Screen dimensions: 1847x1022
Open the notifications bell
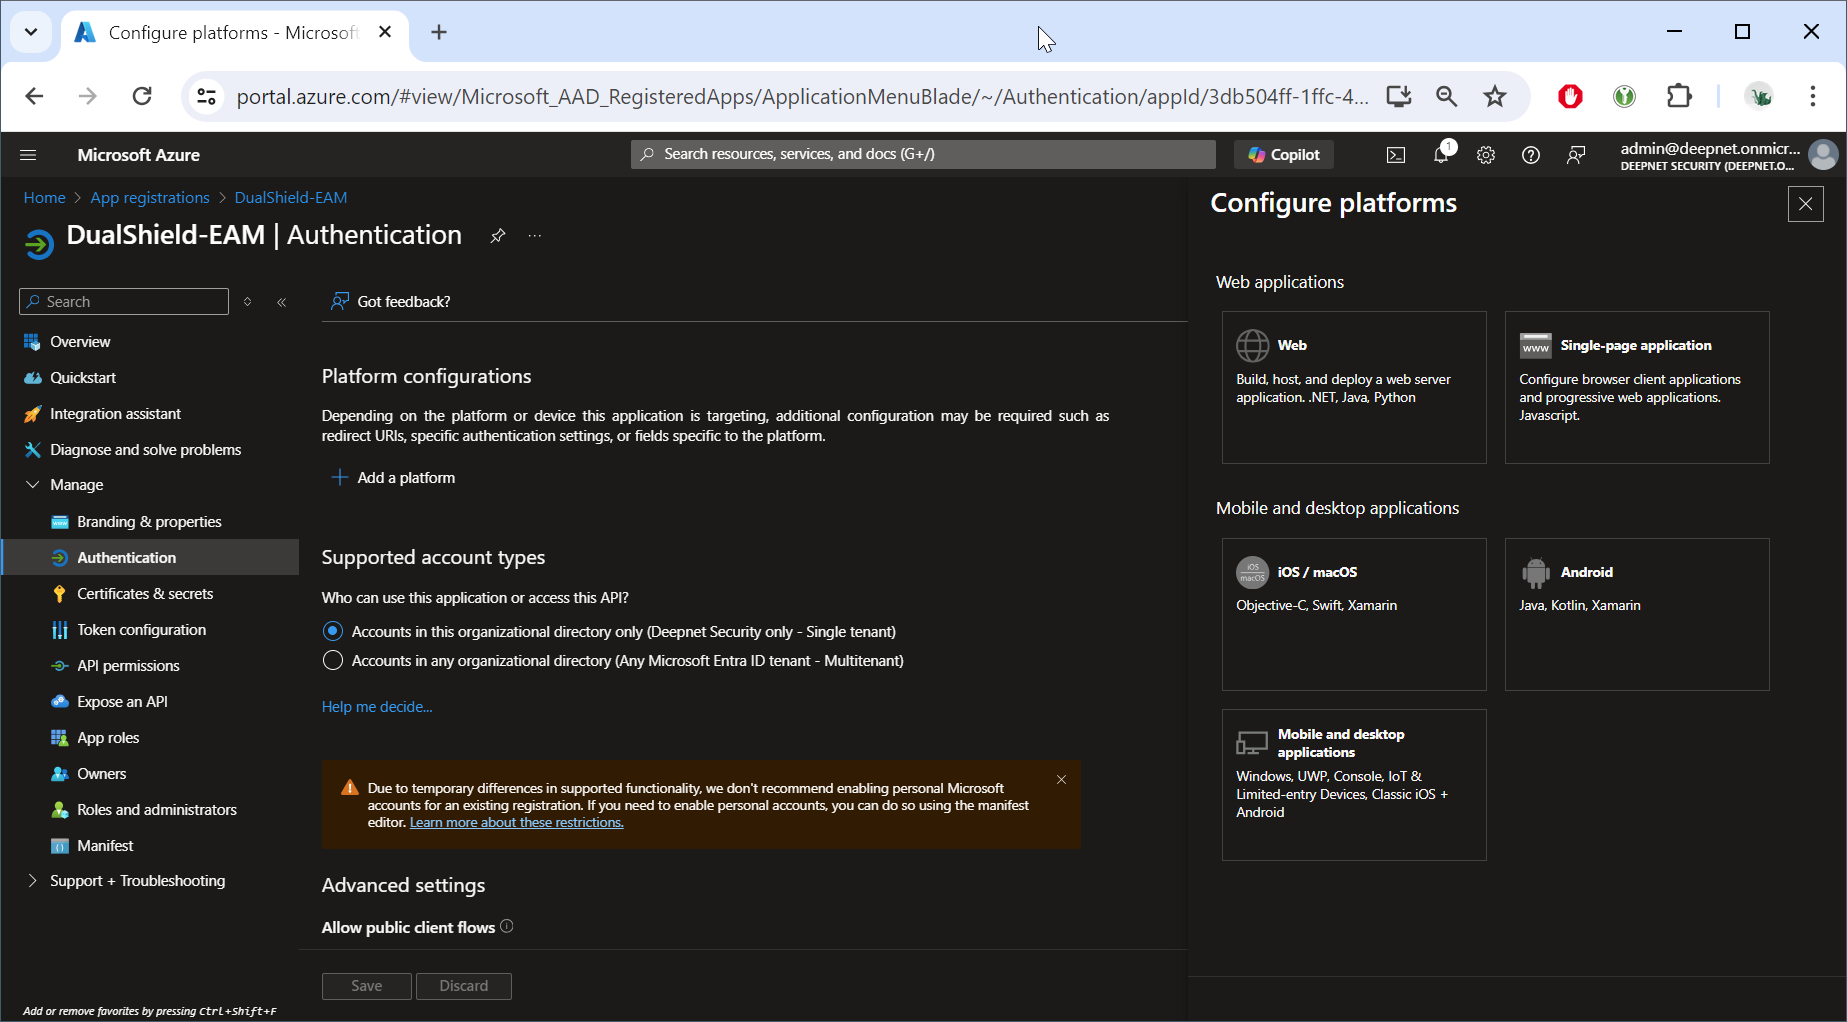pos(1441,155)
